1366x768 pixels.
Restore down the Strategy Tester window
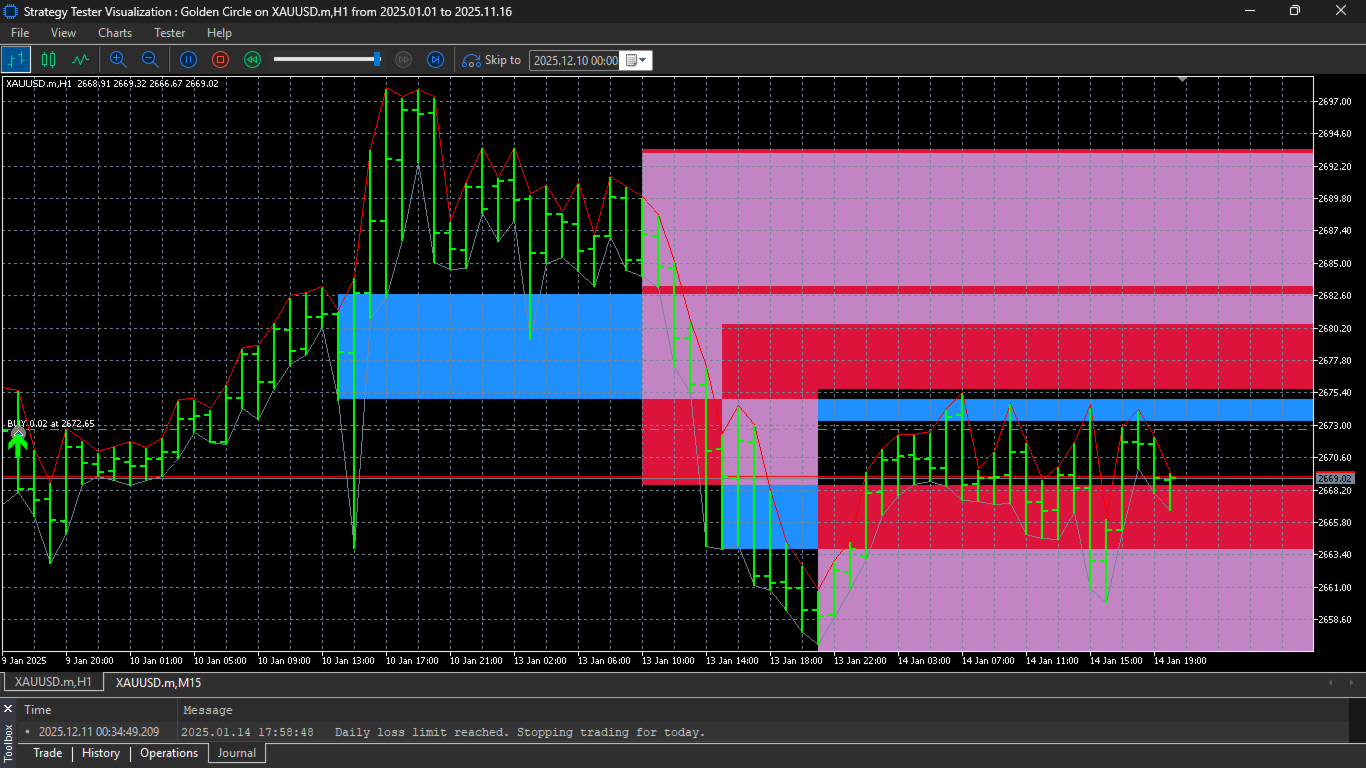[x=1295, y=11]
